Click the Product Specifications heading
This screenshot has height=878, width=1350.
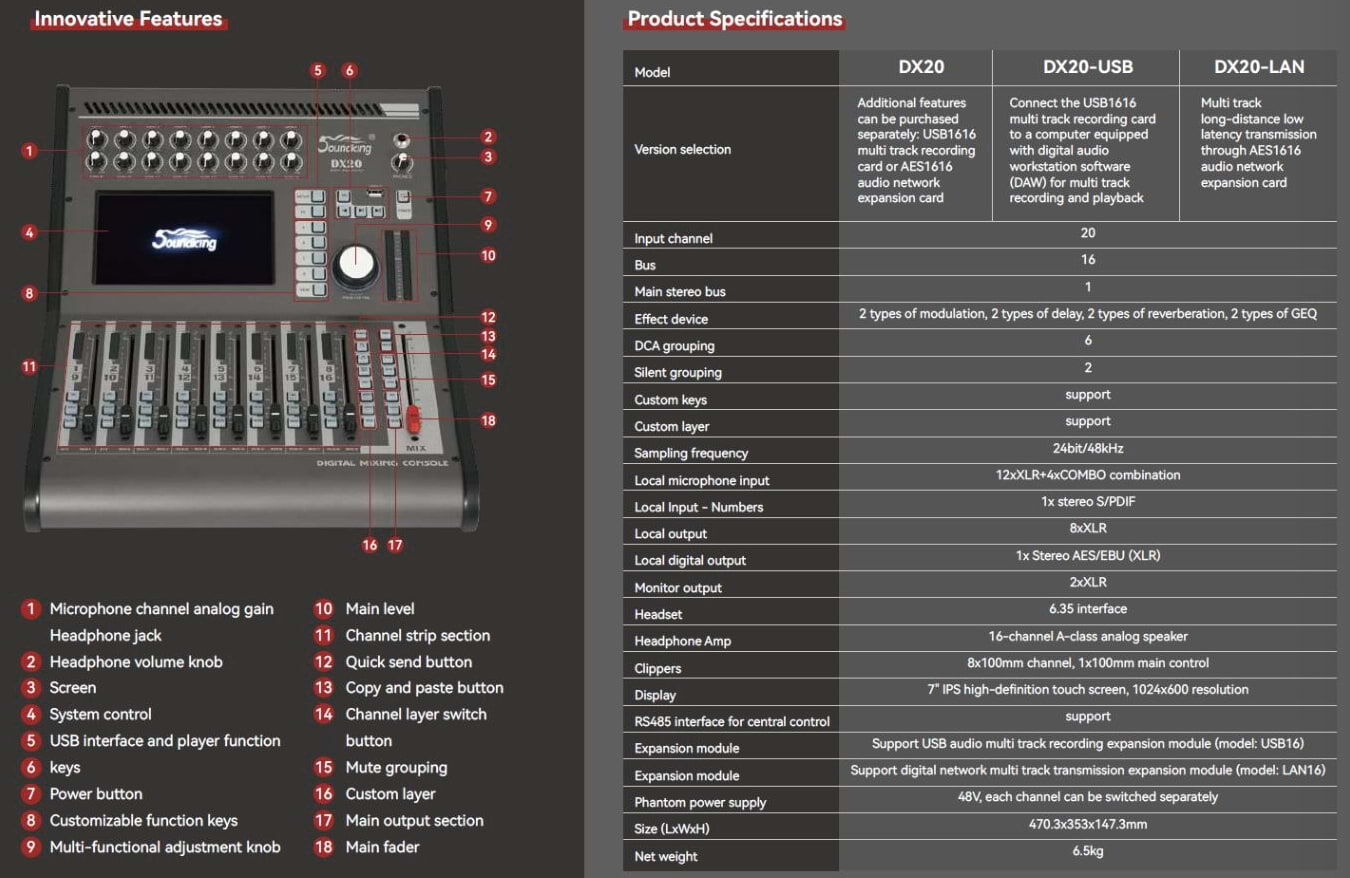click(734, 19)
